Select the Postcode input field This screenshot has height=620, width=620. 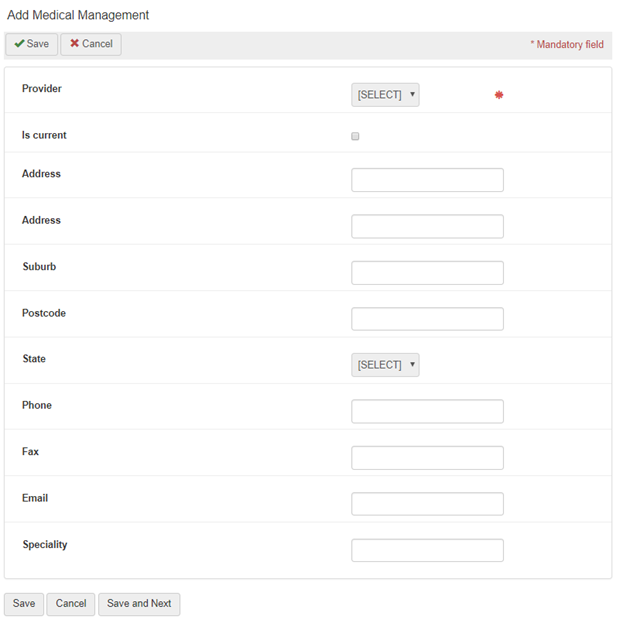click(427, 319)
